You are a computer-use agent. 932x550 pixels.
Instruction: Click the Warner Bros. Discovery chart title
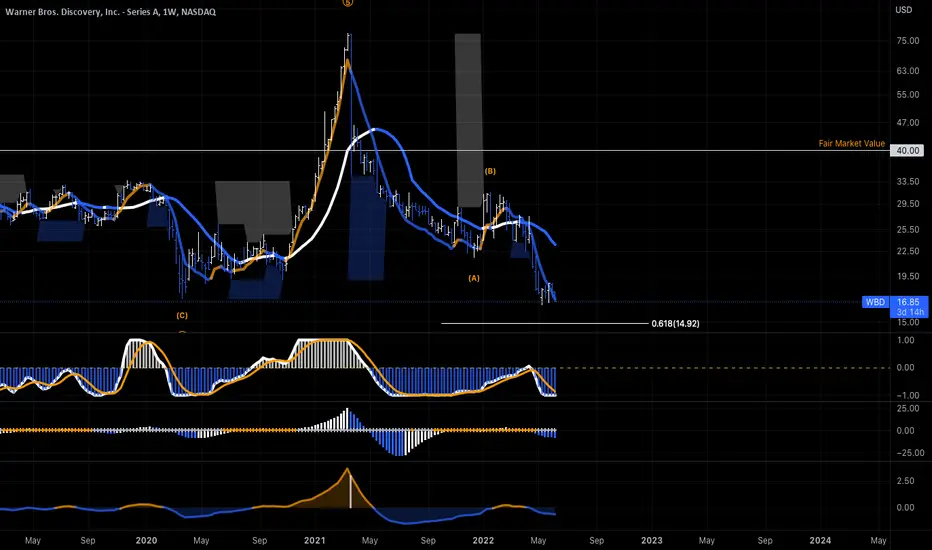click(111, 12)
